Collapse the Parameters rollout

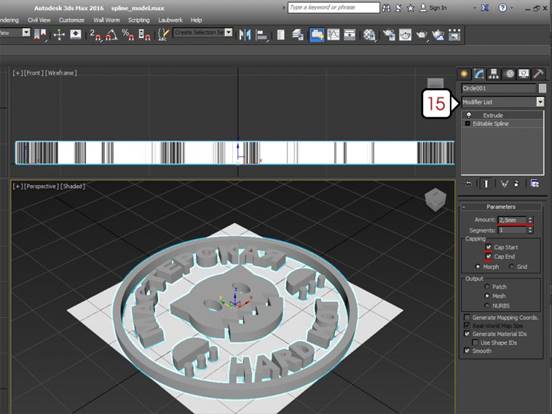tap(501, 207)
